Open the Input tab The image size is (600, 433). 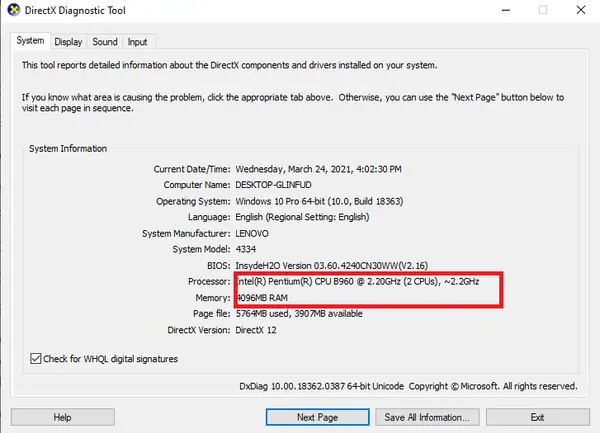137,42
